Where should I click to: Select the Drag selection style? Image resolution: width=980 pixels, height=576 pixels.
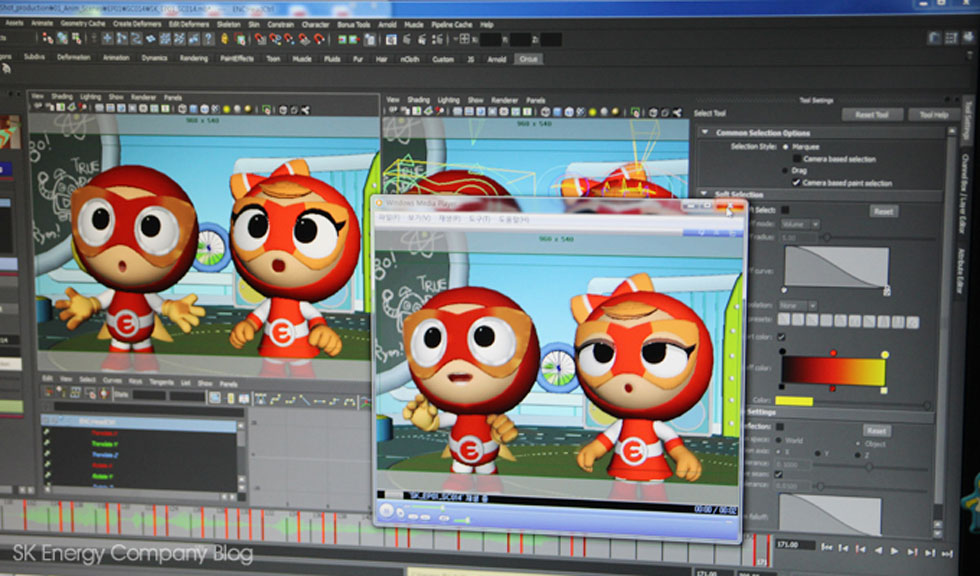point(785,170)
